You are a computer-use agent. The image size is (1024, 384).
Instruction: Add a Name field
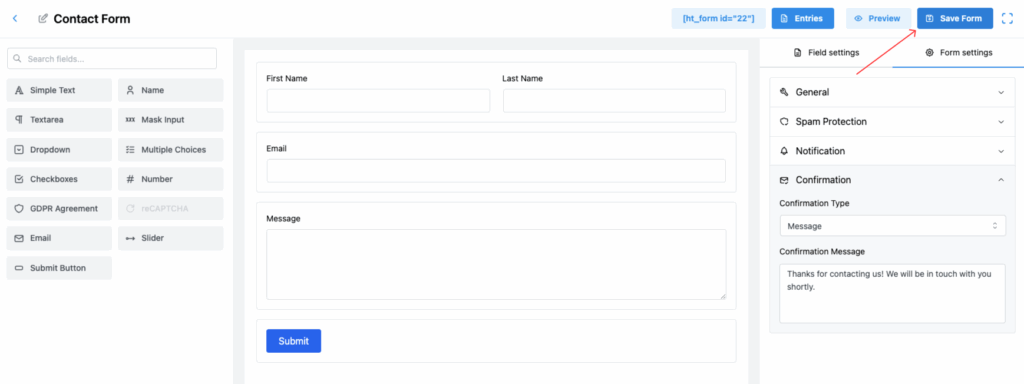click(x=170, y=90)
